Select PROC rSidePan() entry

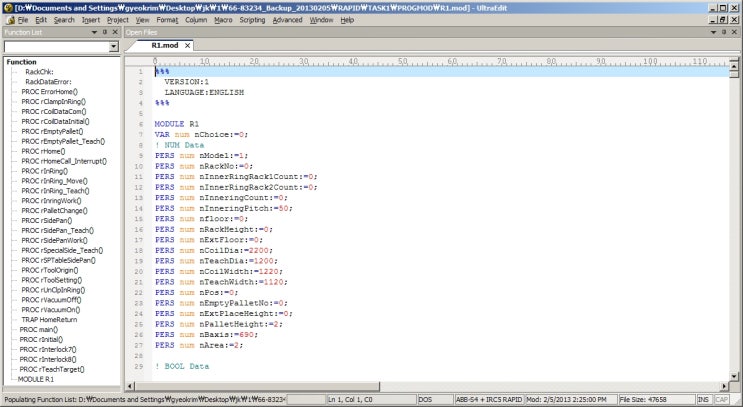46,221
